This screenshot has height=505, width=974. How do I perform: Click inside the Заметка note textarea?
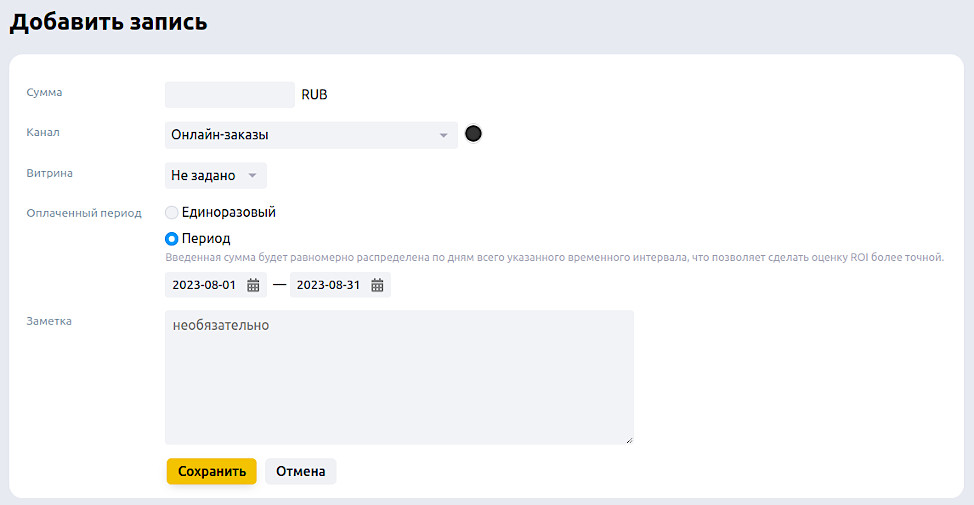pos(399,377)
